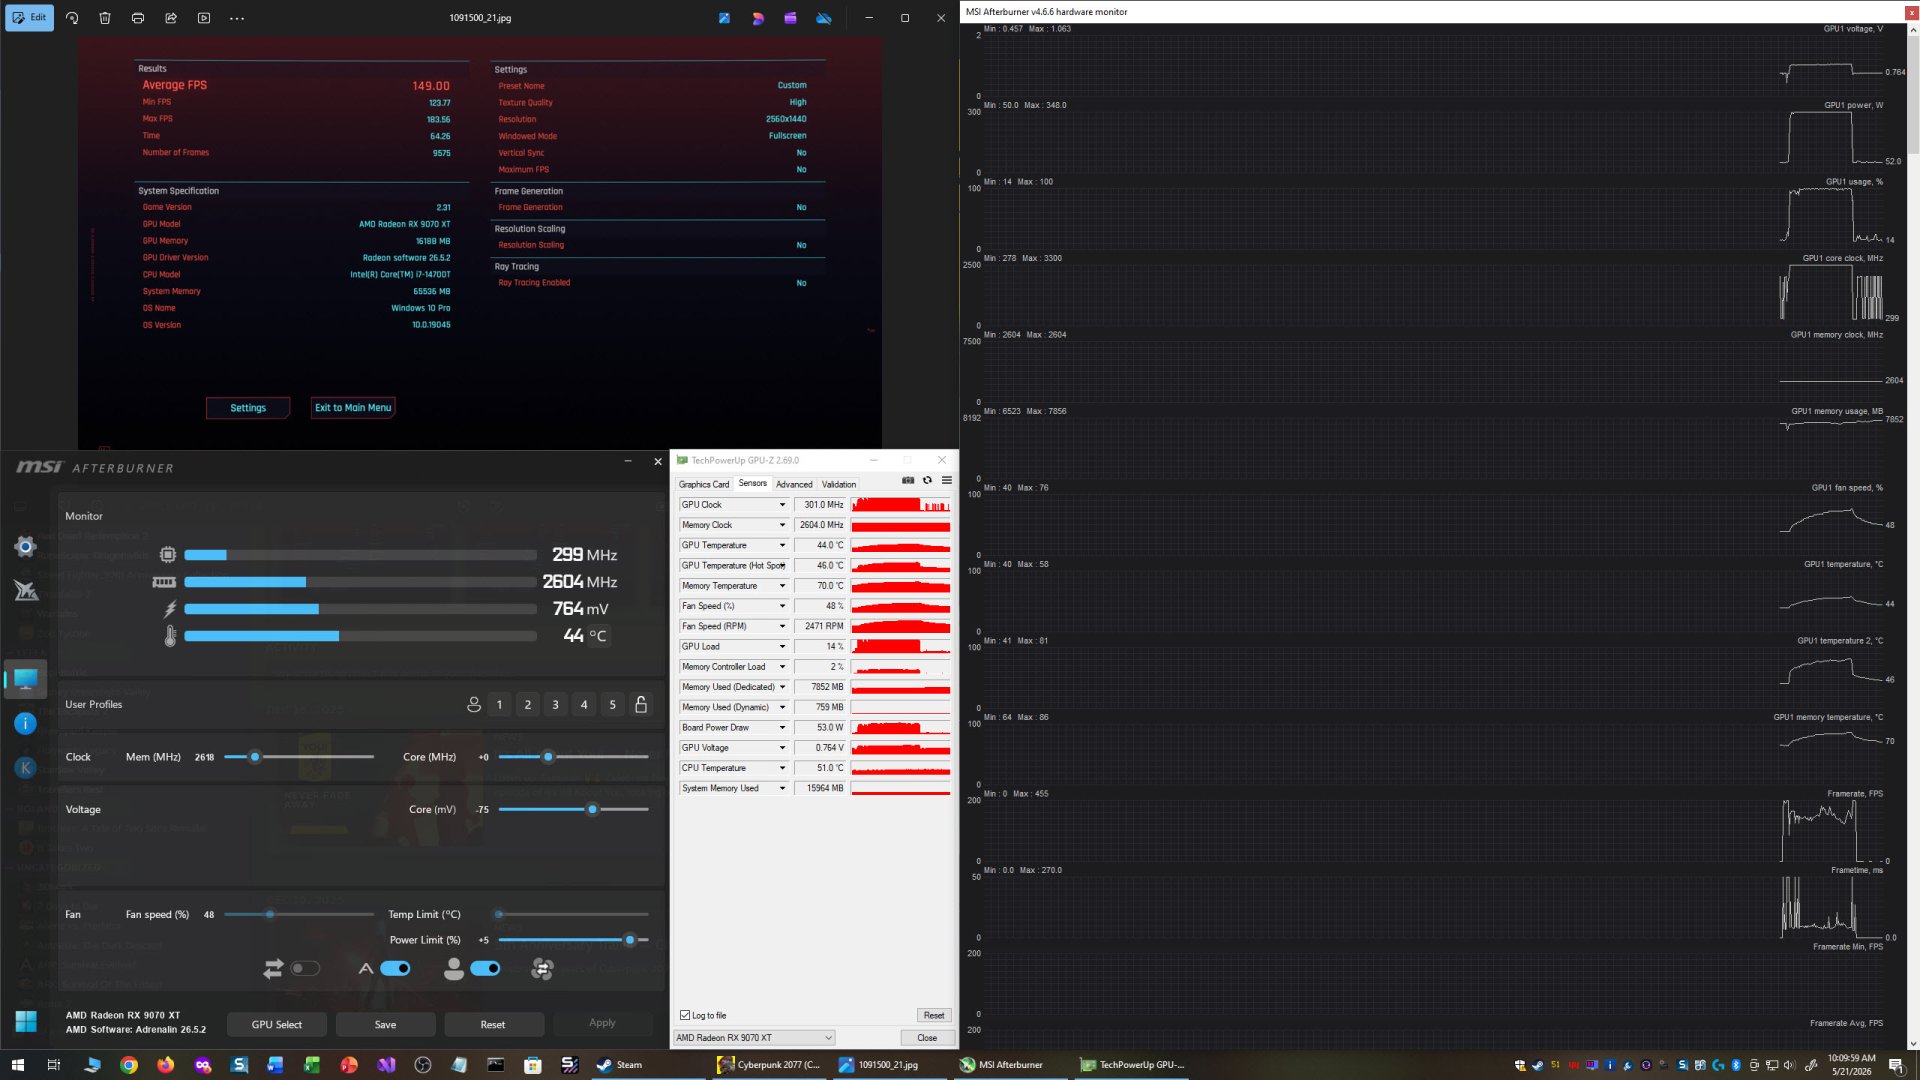Click Reset in Afterburner
Image resolution: width=1920 pixels, height=1080 pixels.
tap(493, 1024)
